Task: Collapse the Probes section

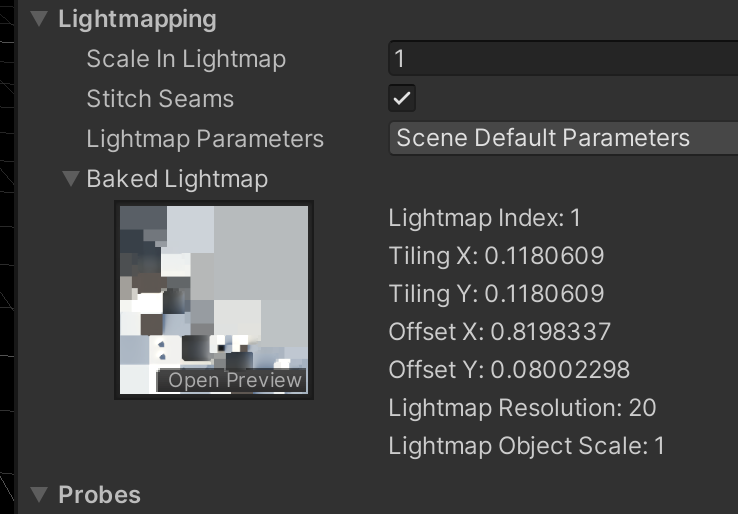Action: 39,495
